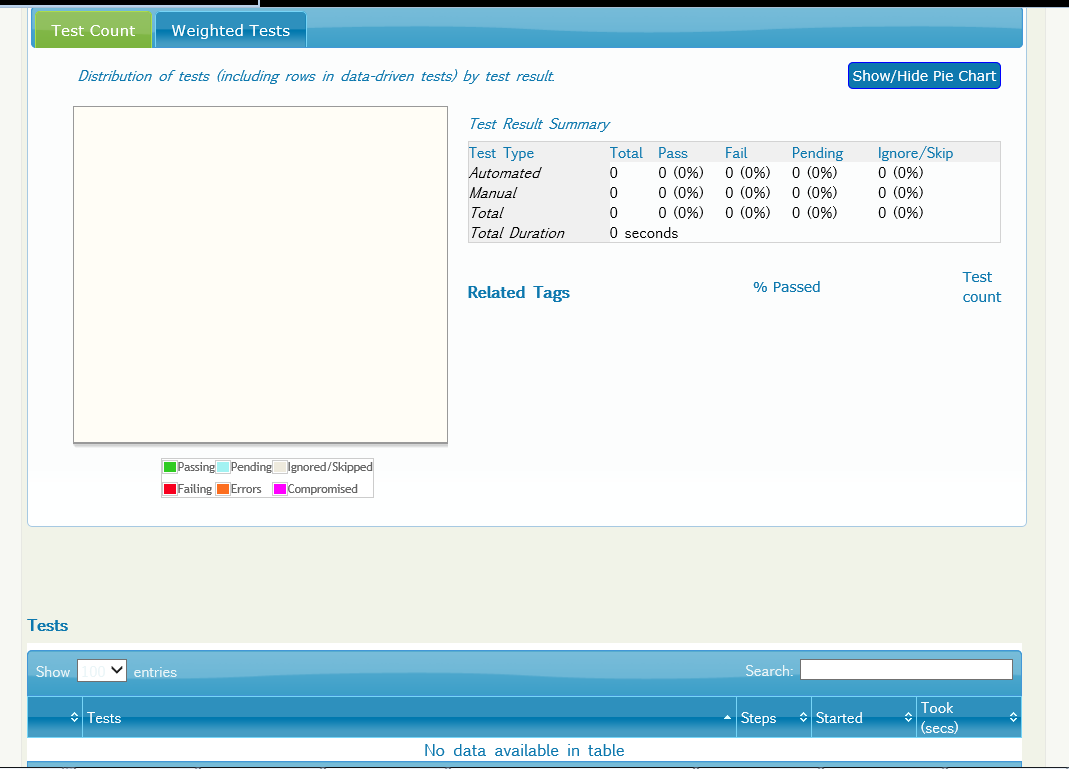Click the Show/Hide Pie Chart button
The width and height of the screenshot is (1069, 769).
923,75
